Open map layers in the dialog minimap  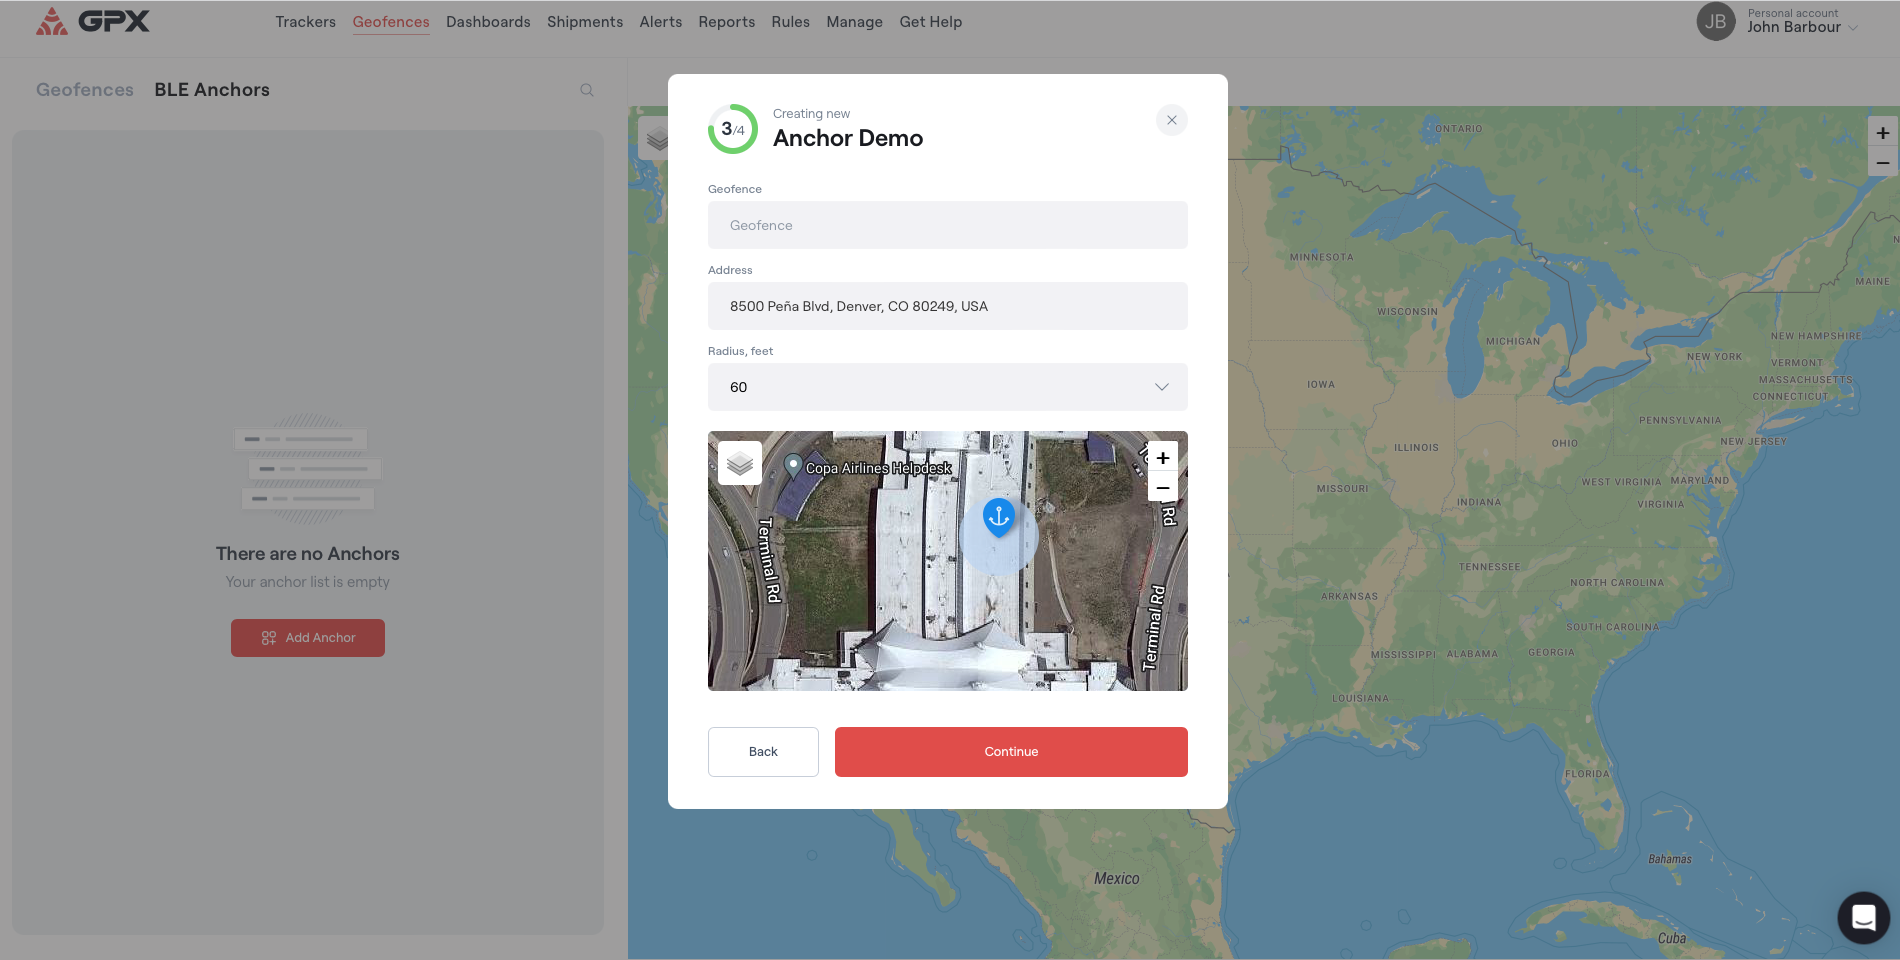coord(740,463)
